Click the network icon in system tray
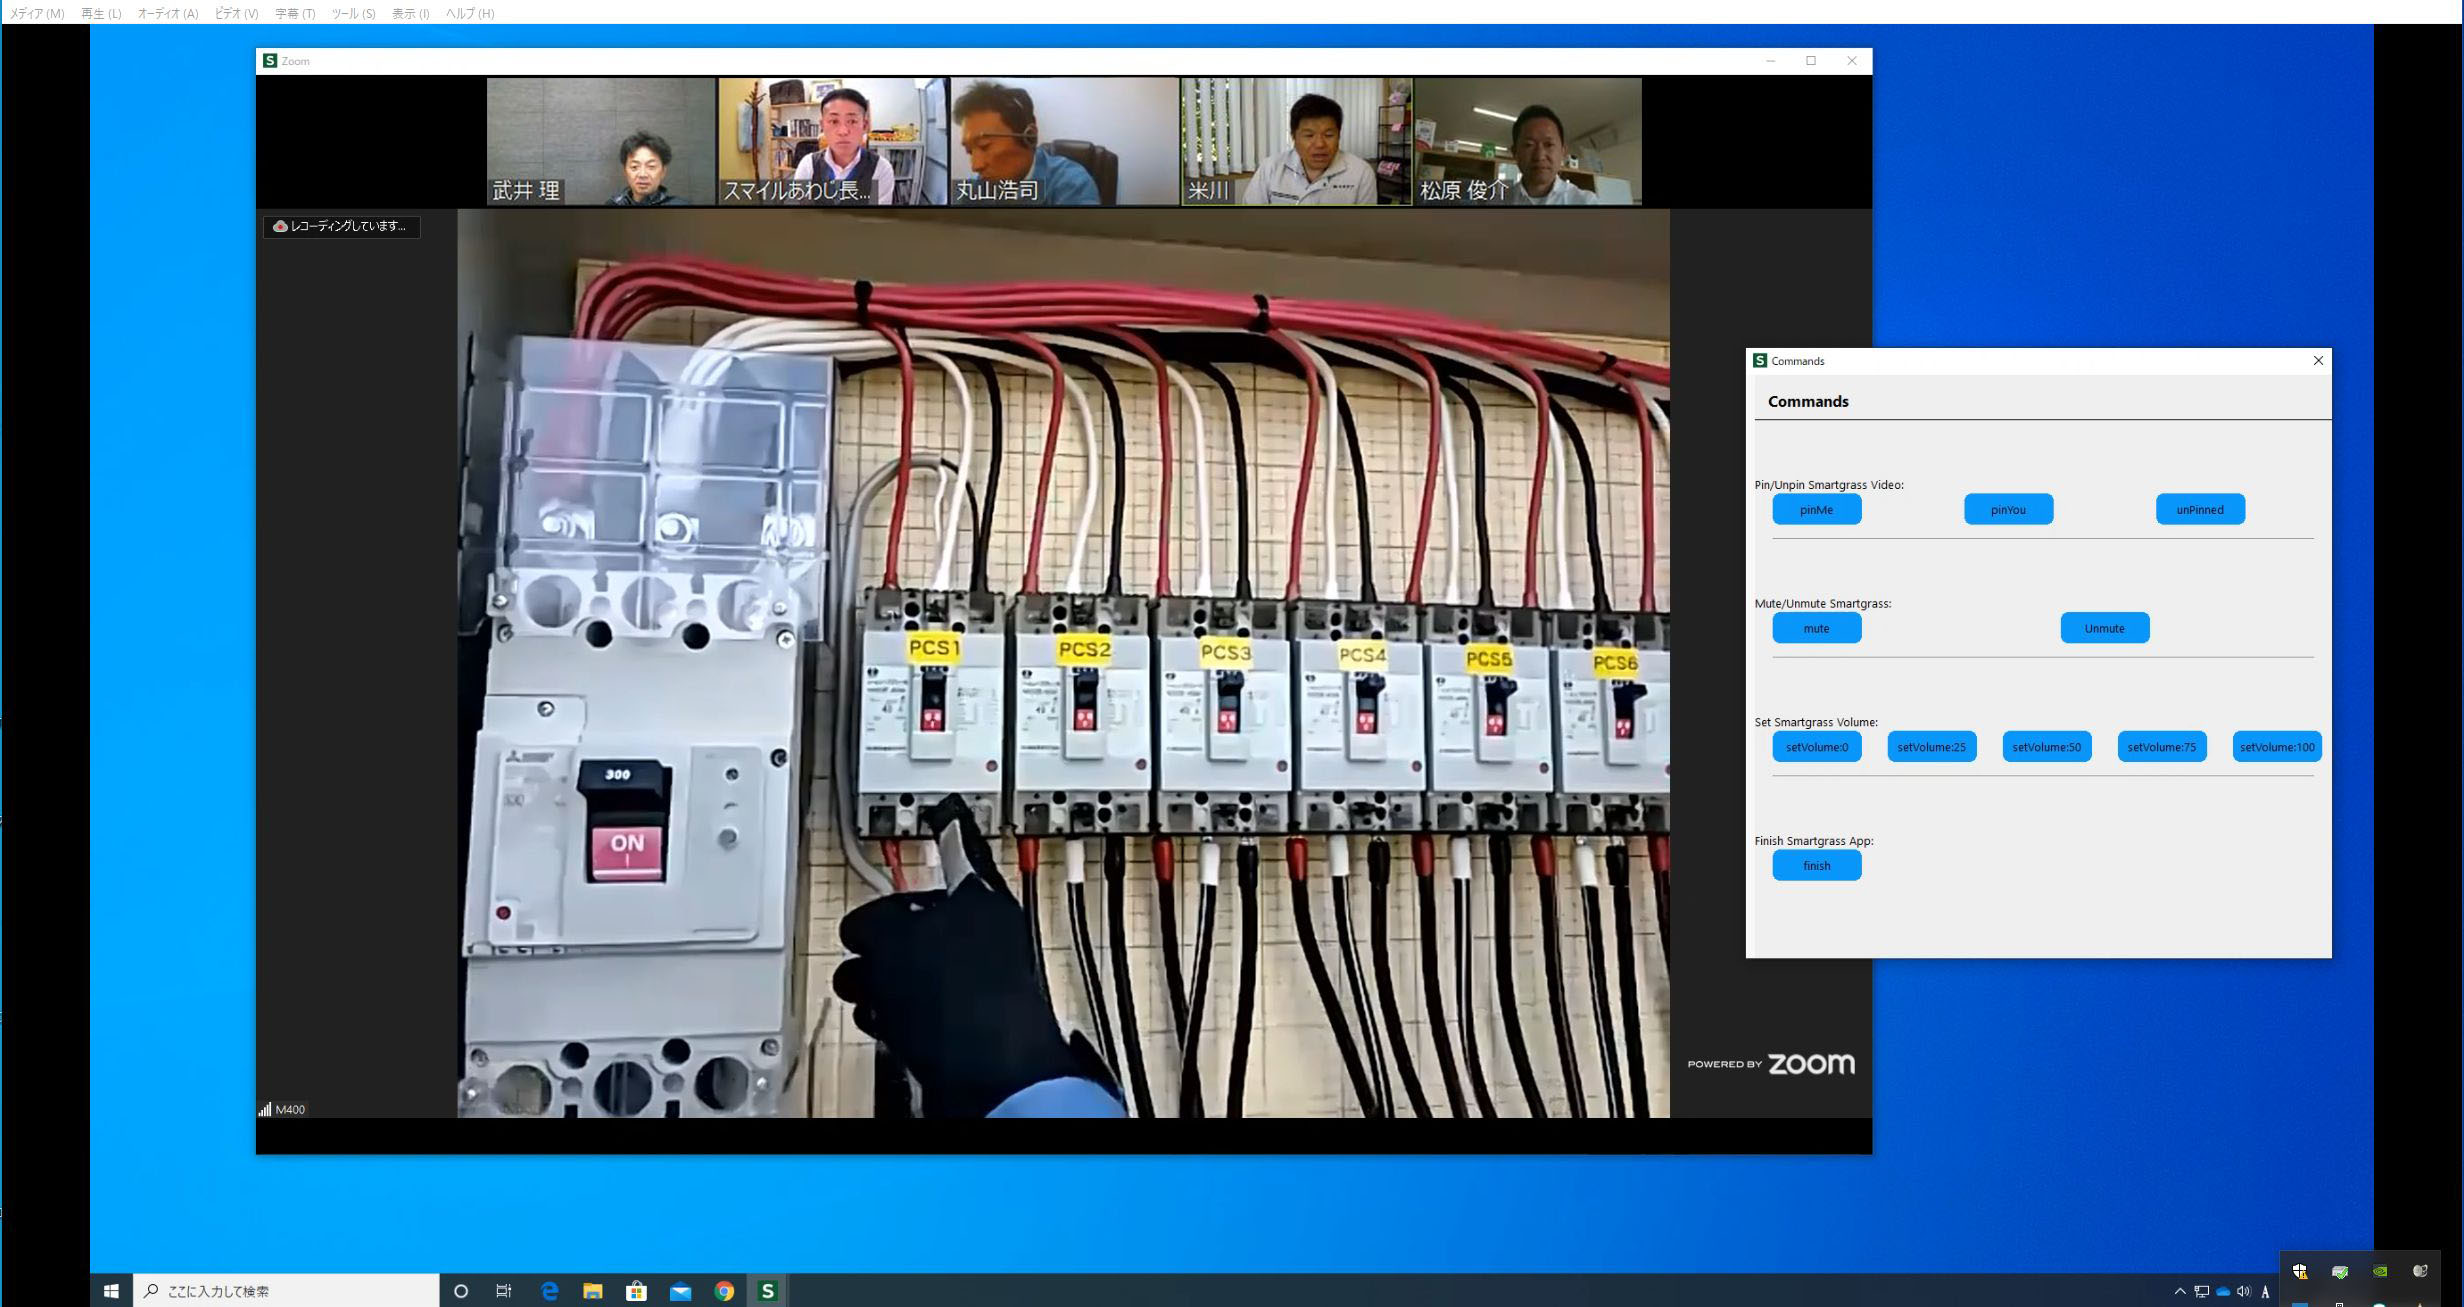Image resolution: width=2464 pixels, height=1307 pixels. click(2201, 1291)
